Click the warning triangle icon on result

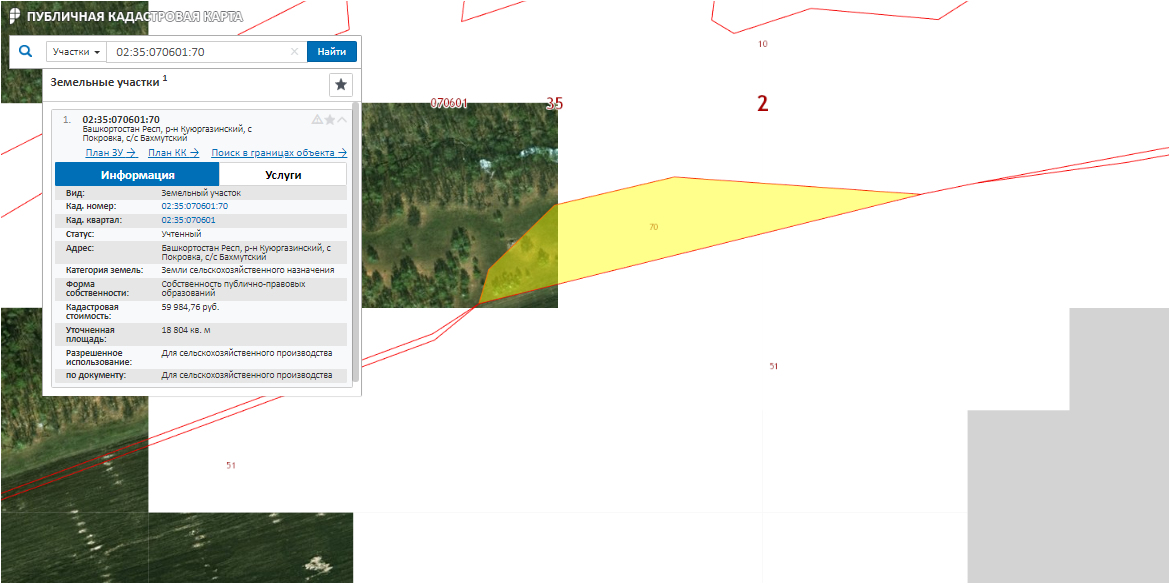tap(317, 120)
